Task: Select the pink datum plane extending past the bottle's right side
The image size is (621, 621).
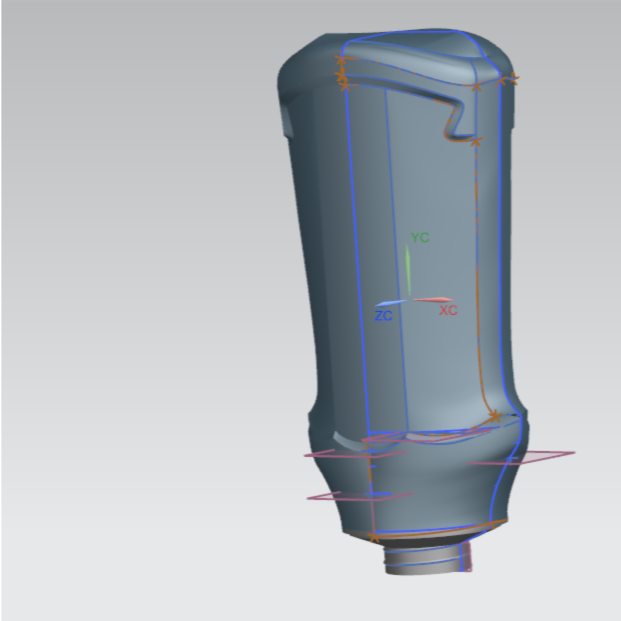Action: click(522, 457)
